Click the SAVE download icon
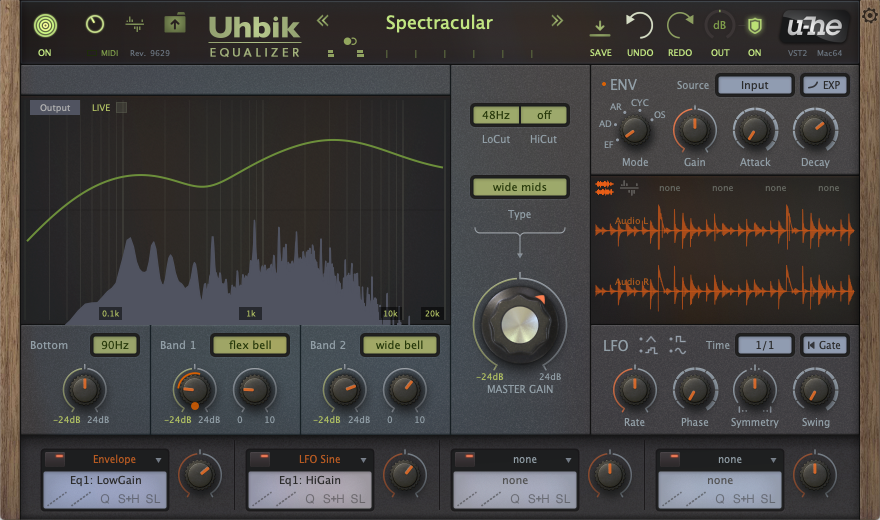 coord(600,27)
